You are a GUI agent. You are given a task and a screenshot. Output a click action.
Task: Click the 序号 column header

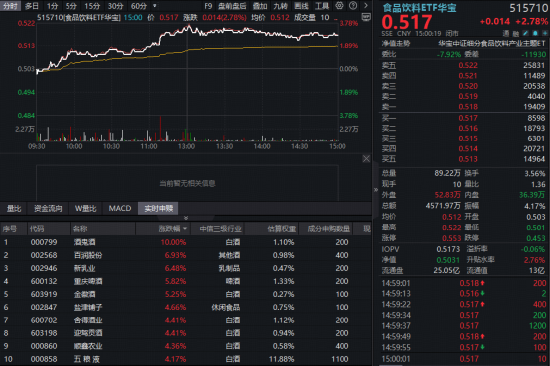tap(10, 229)
